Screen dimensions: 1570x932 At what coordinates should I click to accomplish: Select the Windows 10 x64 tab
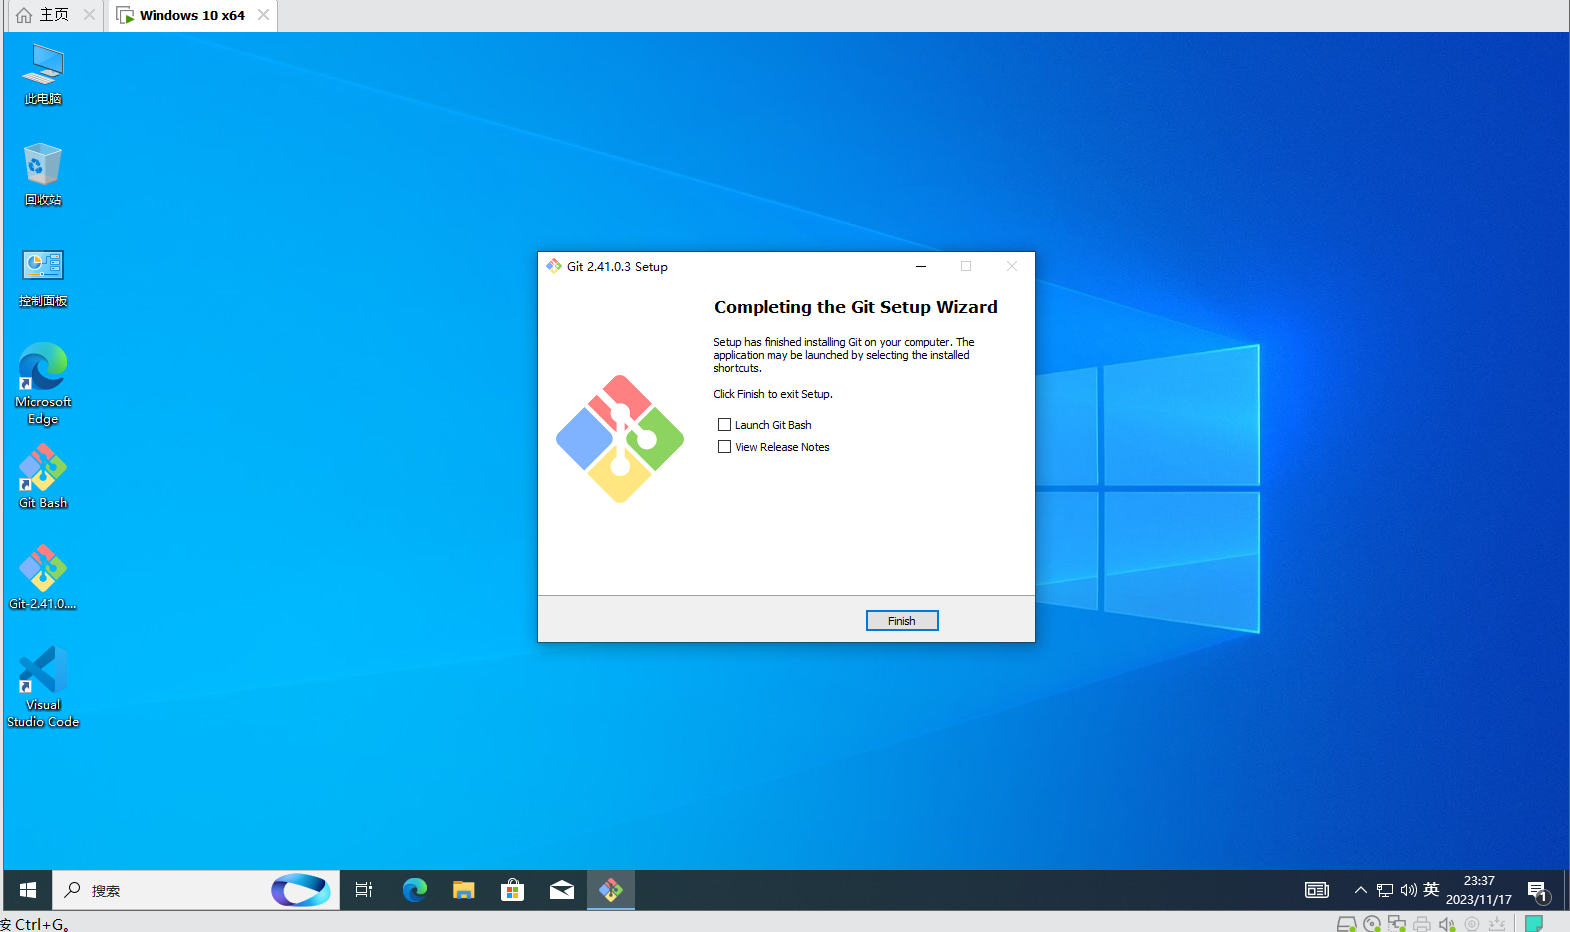coord(192,15)
